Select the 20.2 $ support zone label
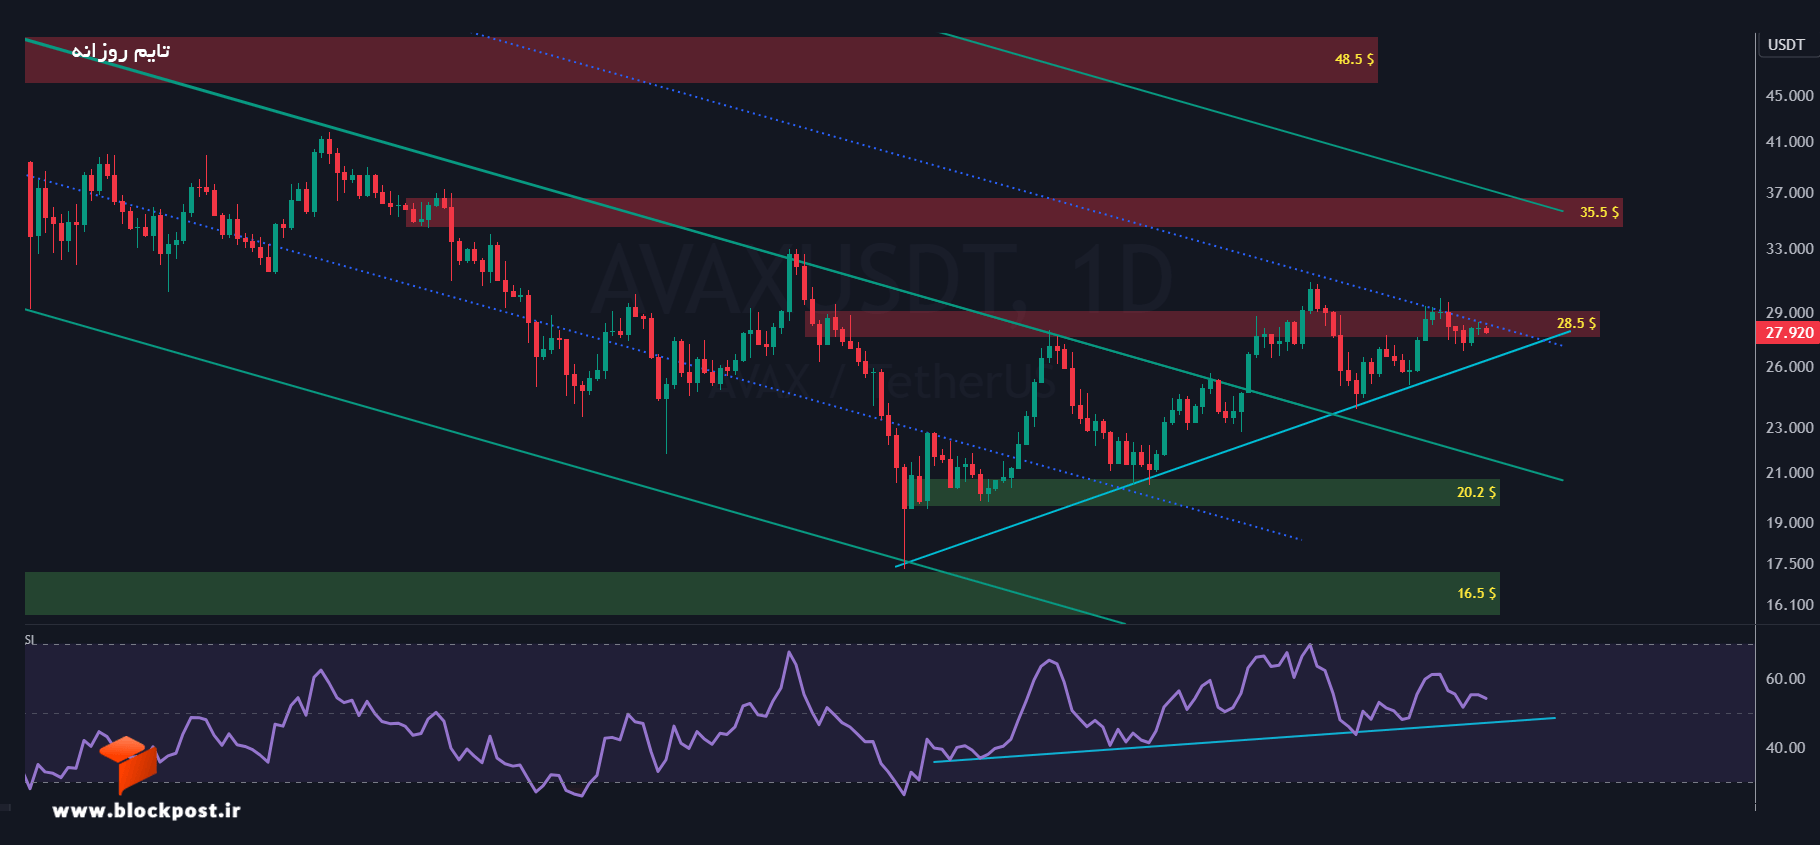Screen dimensions: 1820x845 [1476, 492]
